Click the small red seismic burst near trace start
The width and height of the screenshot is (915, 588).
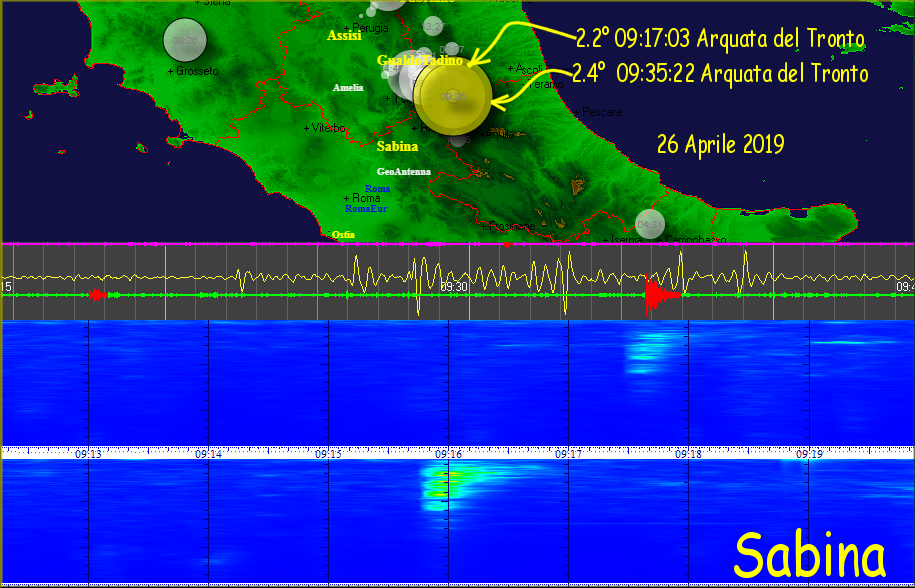click(99, 295)
